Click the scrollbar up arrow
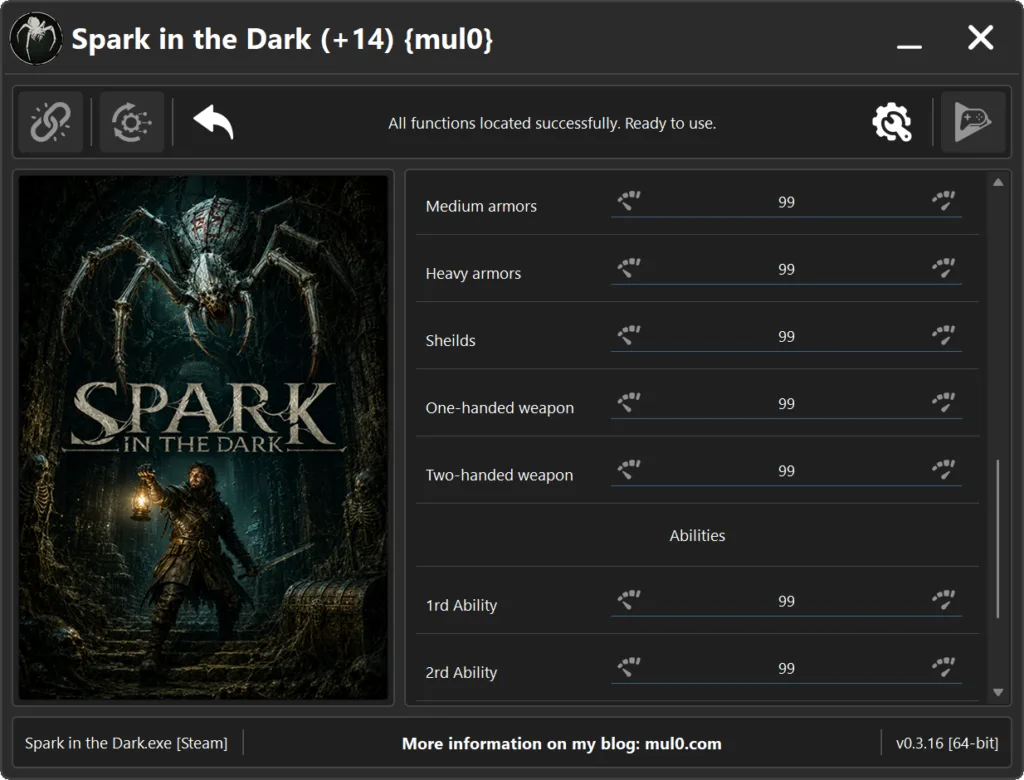 [x=998, y=182]
